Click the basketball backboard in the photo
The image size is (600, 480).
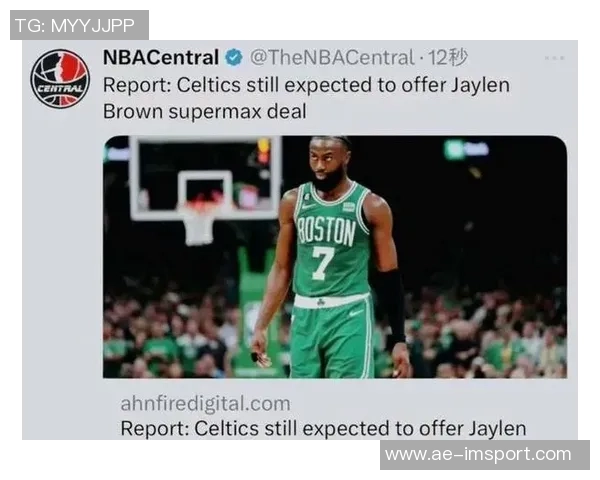206,178
